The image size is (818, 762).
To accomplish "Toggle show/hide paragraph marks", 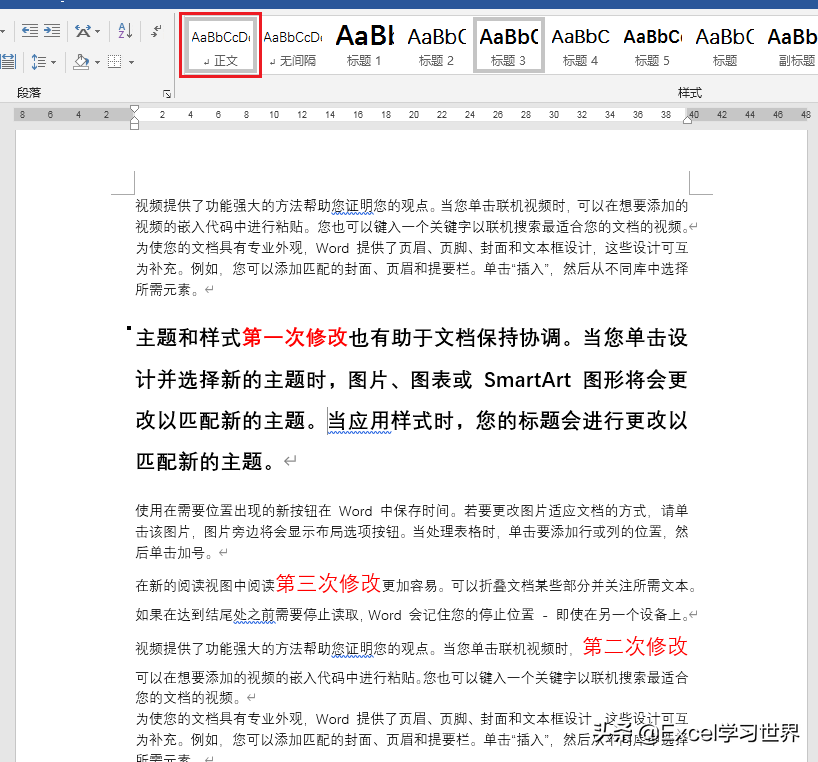I will pos(157,31).
